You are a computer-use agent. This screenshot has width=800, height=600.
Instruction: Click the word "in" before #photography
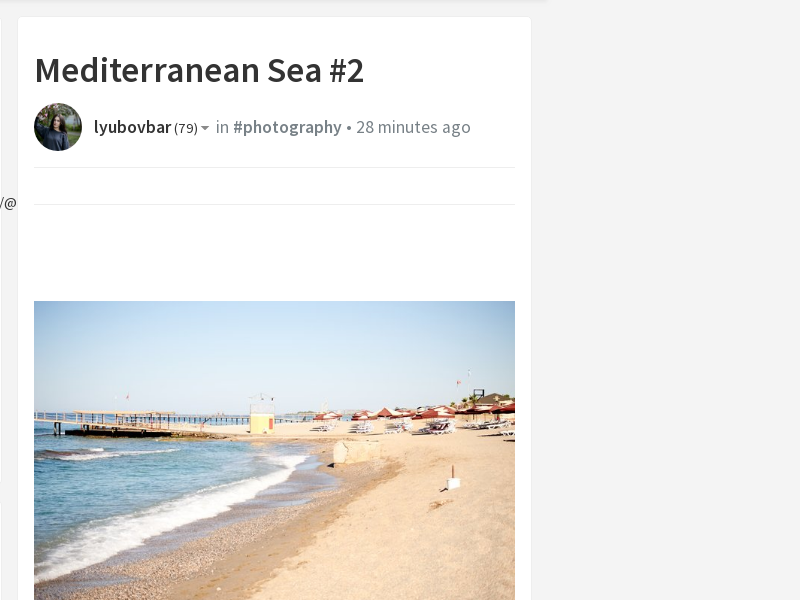pyautogui.click(x=222, y=127)
